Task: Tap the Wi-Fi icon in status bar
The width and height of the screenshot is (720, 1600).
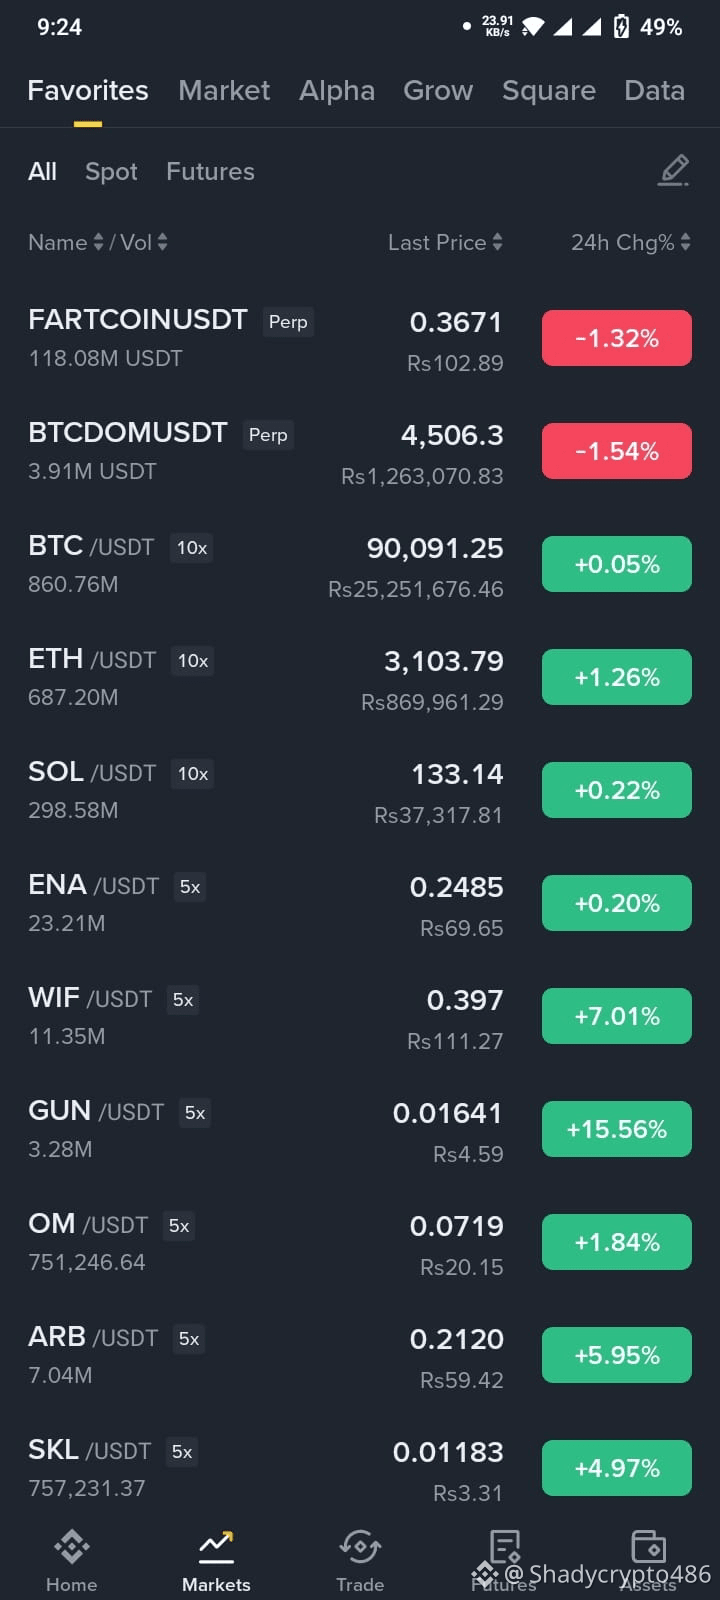Action: point(533,27)
